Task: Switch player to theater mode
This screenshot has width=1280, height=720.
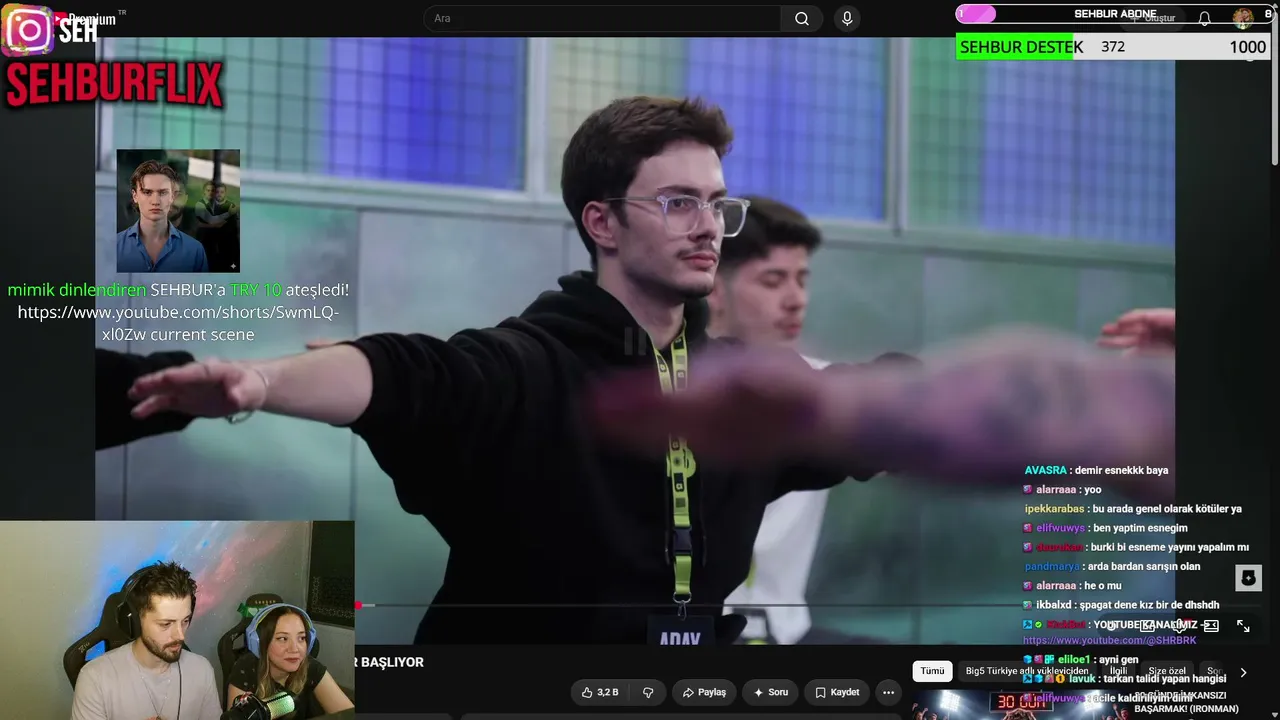Action: pos(1211,626)
